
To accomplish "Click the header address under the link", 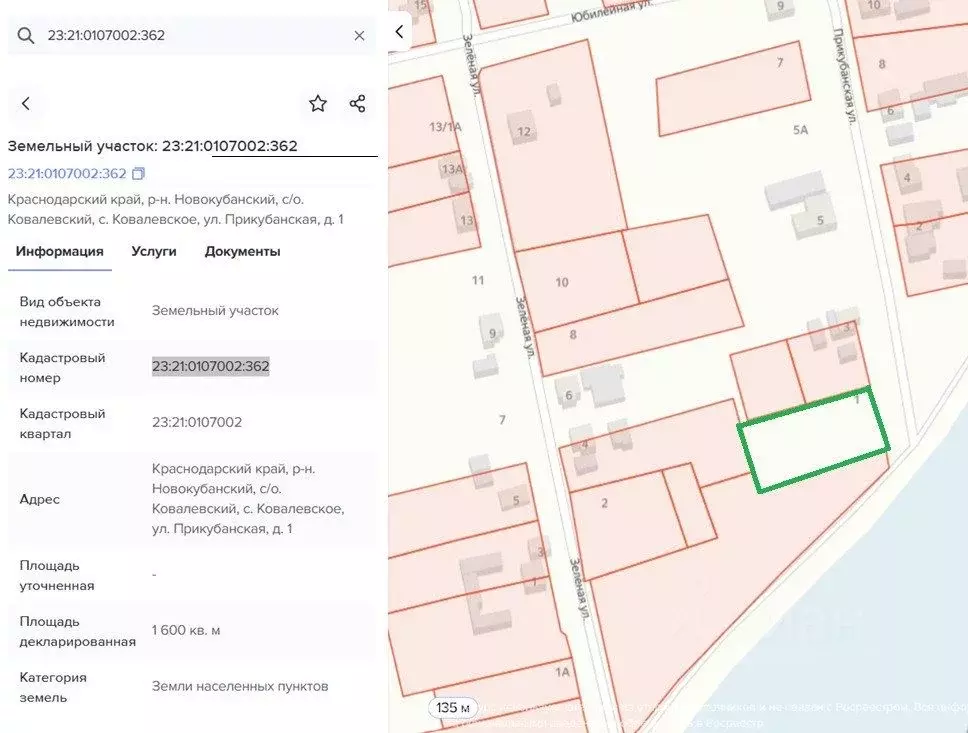I will pyautogui.click(x=175, y=209).
